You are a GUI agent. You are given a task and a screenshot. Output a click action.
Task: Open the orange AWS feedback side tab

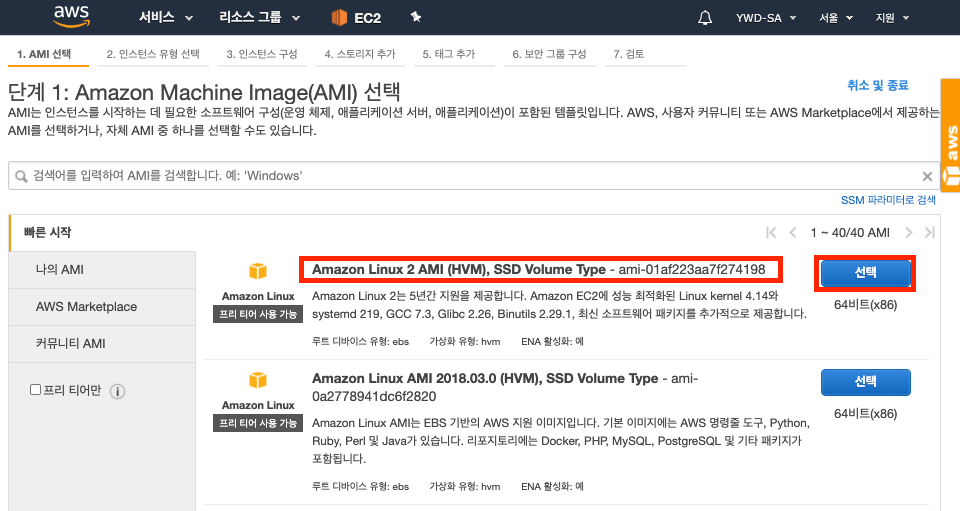[x=950, y=135]
